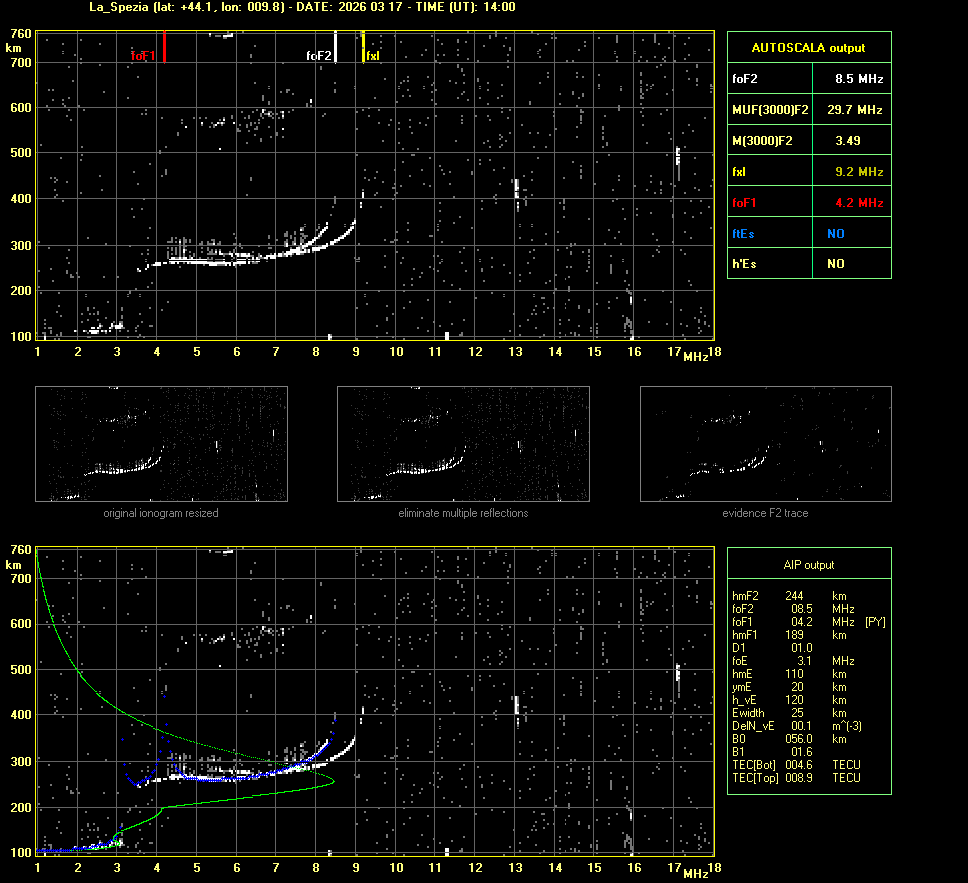This screenshot has height=883, width=968.
Task: Select the yellow fxI marker on ionogram
Action: [363, 47]
